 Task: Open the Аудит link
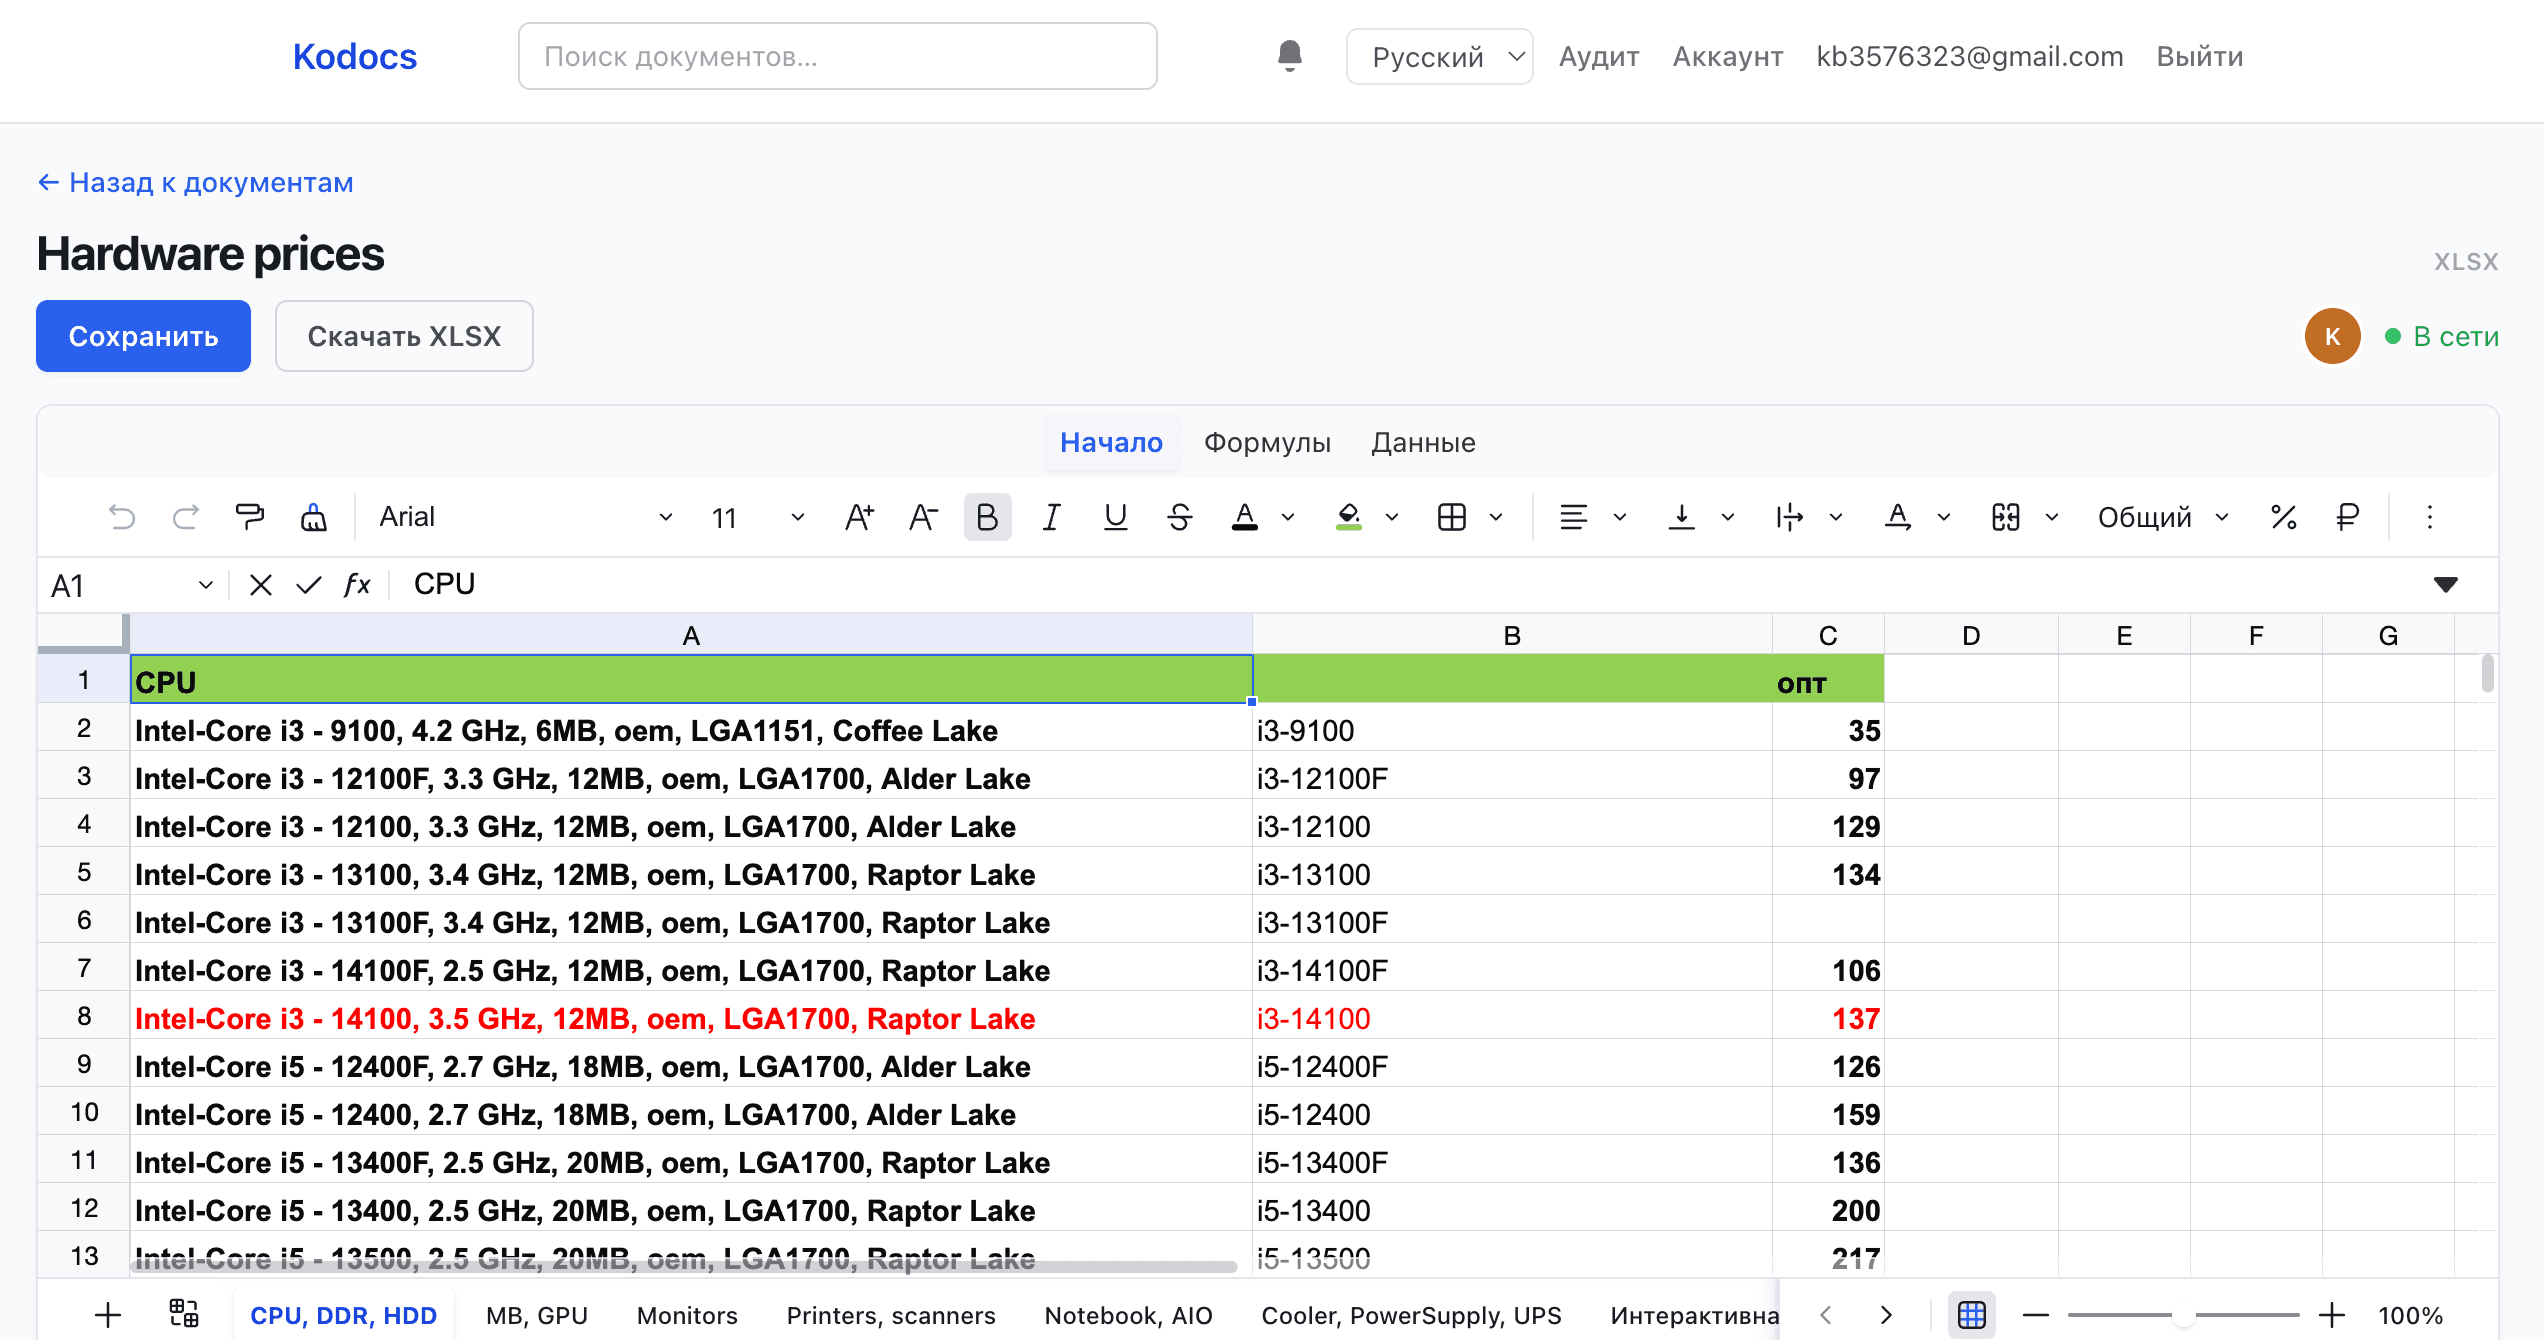1599,56
